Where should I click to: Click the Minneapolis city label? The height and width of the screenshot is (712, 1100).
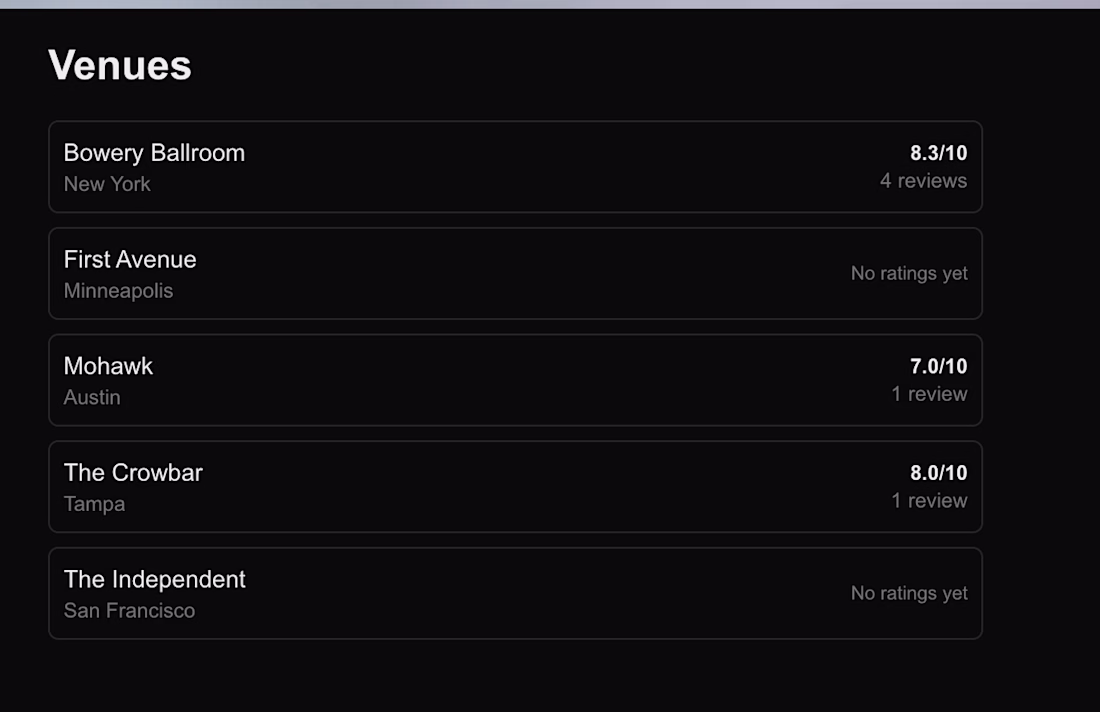point(118,291)
